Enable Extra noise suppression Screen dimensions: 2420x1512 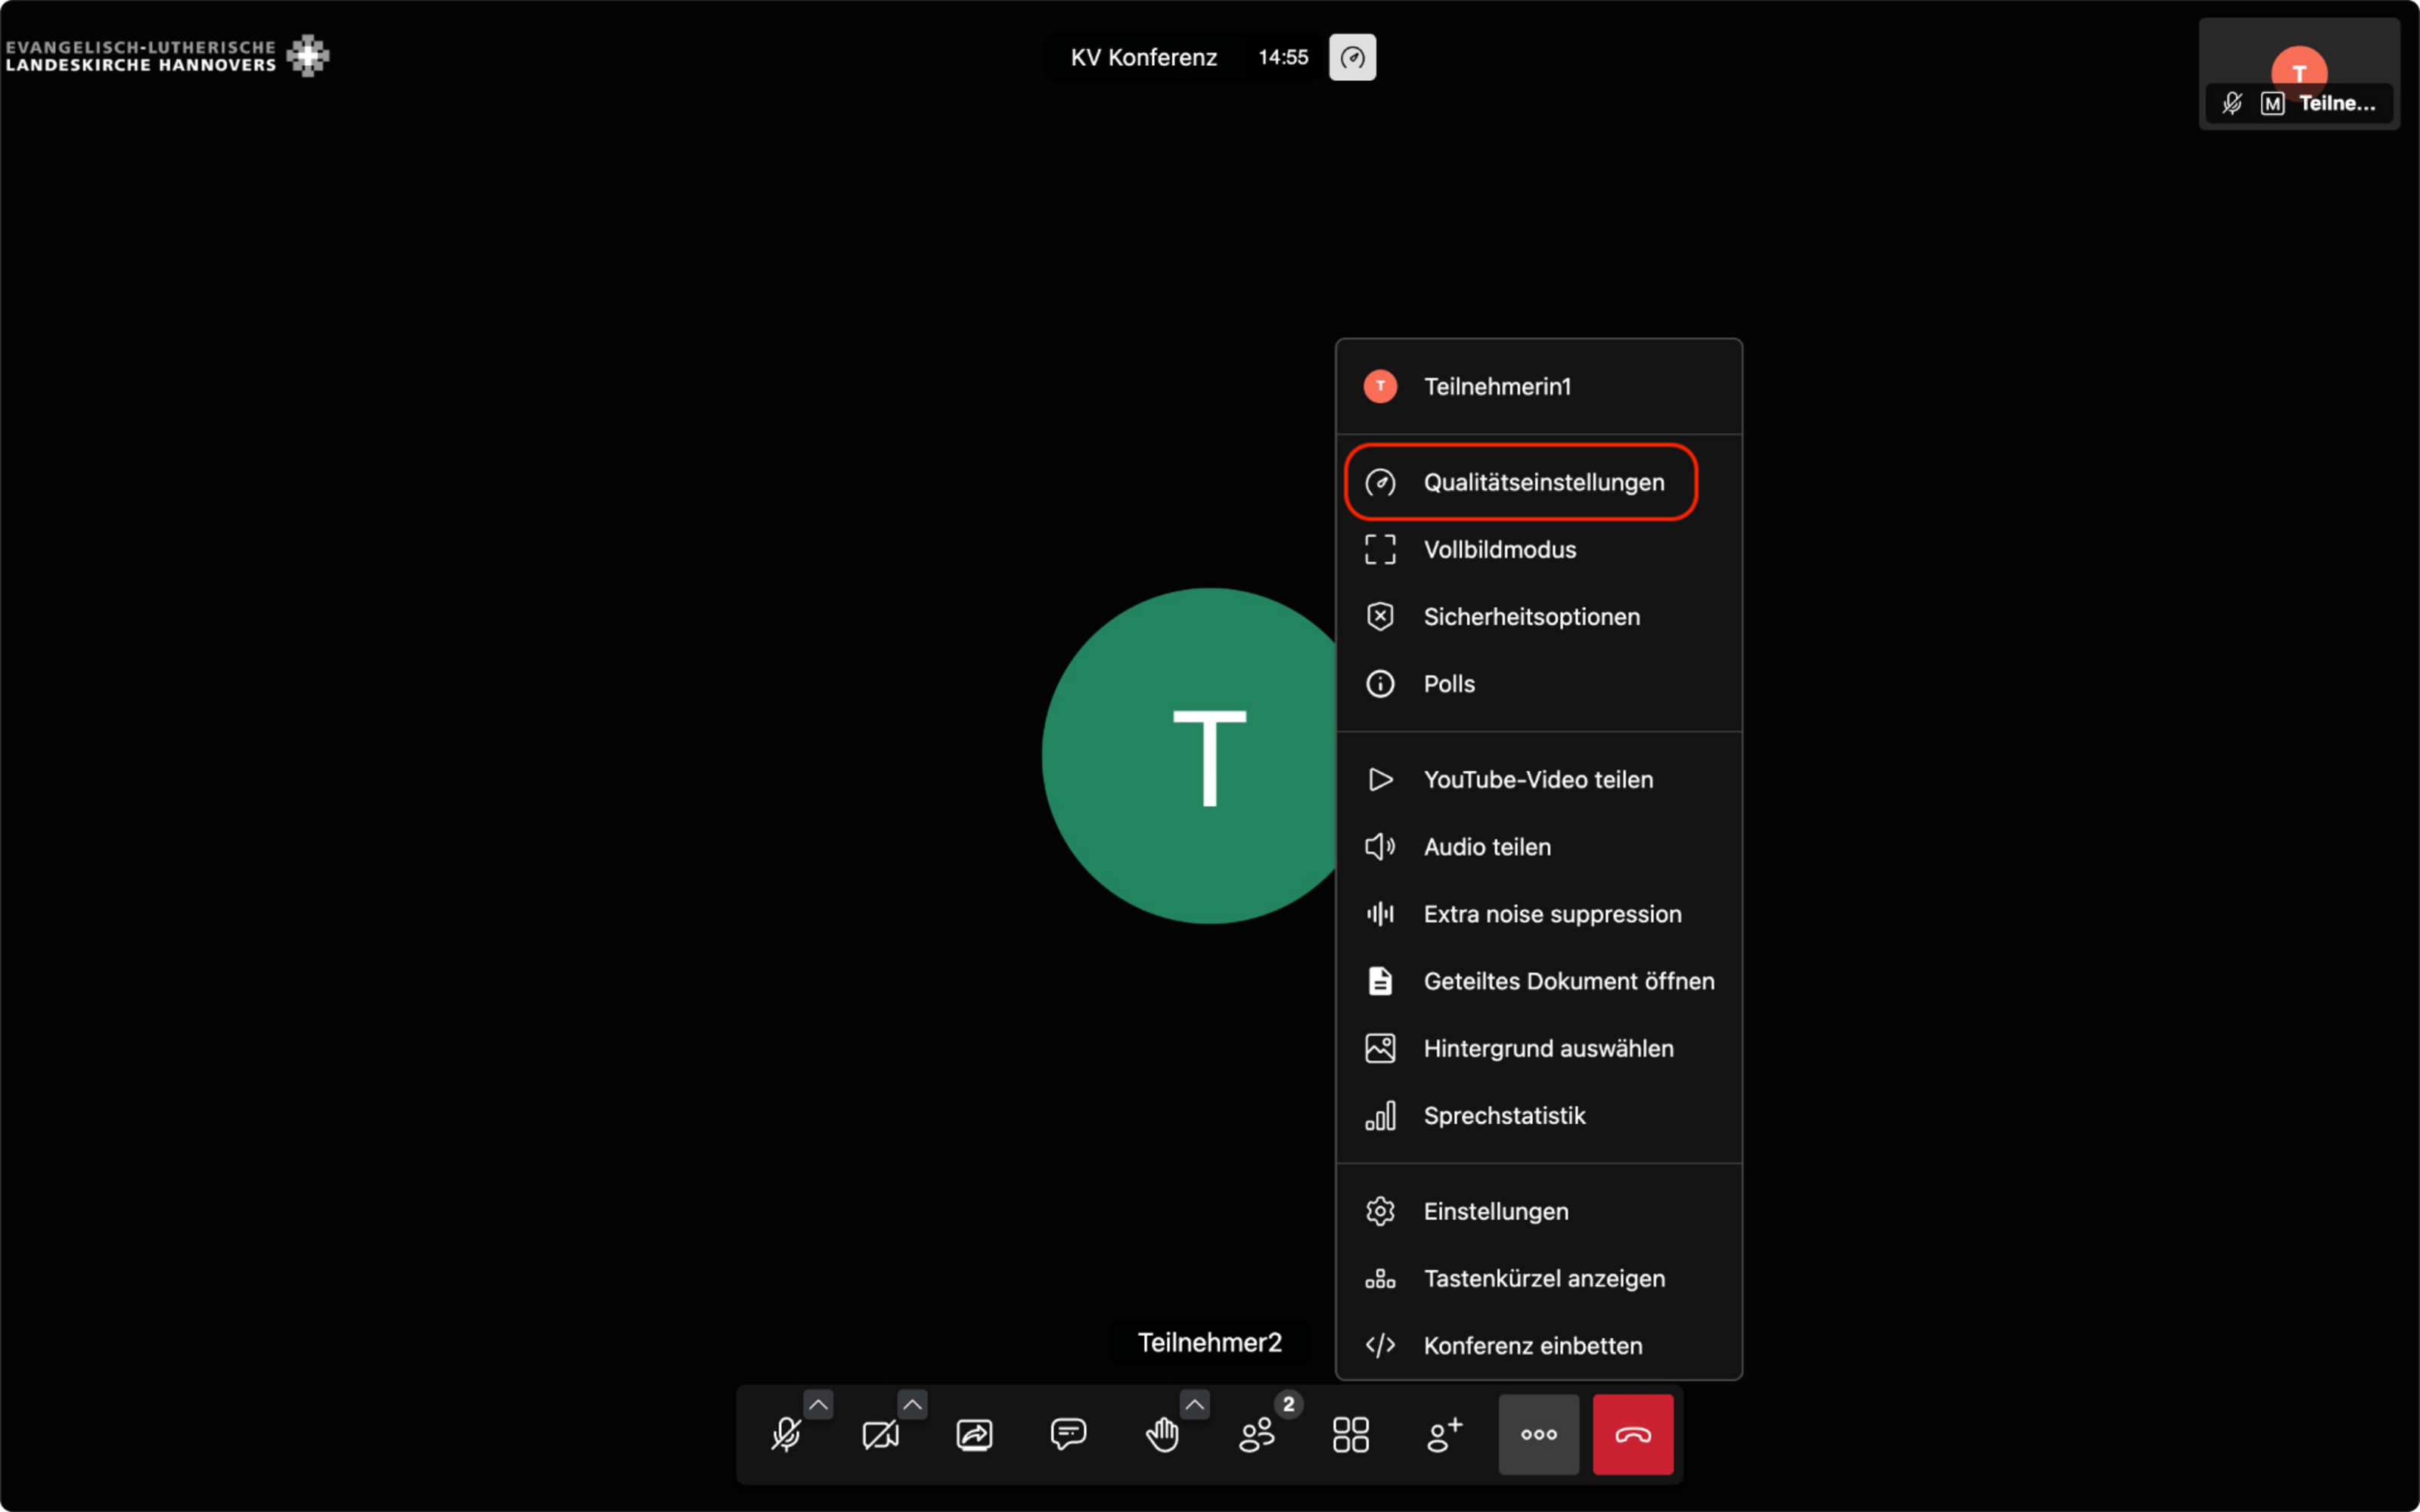click(x=1538, y=913)
